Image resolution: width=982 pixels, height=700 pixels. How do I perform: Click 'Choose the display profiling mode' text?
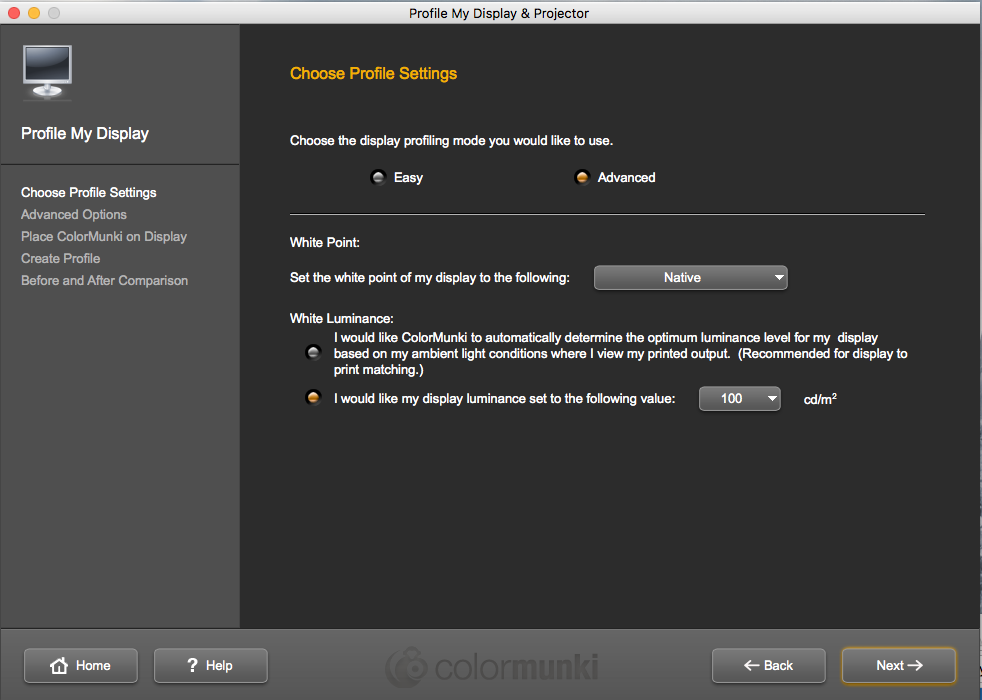(x=451, y=140)
